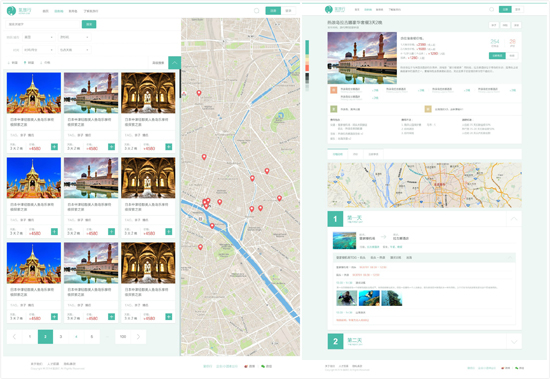Screen dimensions: 550x379
Task: Select the first sort option above results
Action: tap(13, 62)
